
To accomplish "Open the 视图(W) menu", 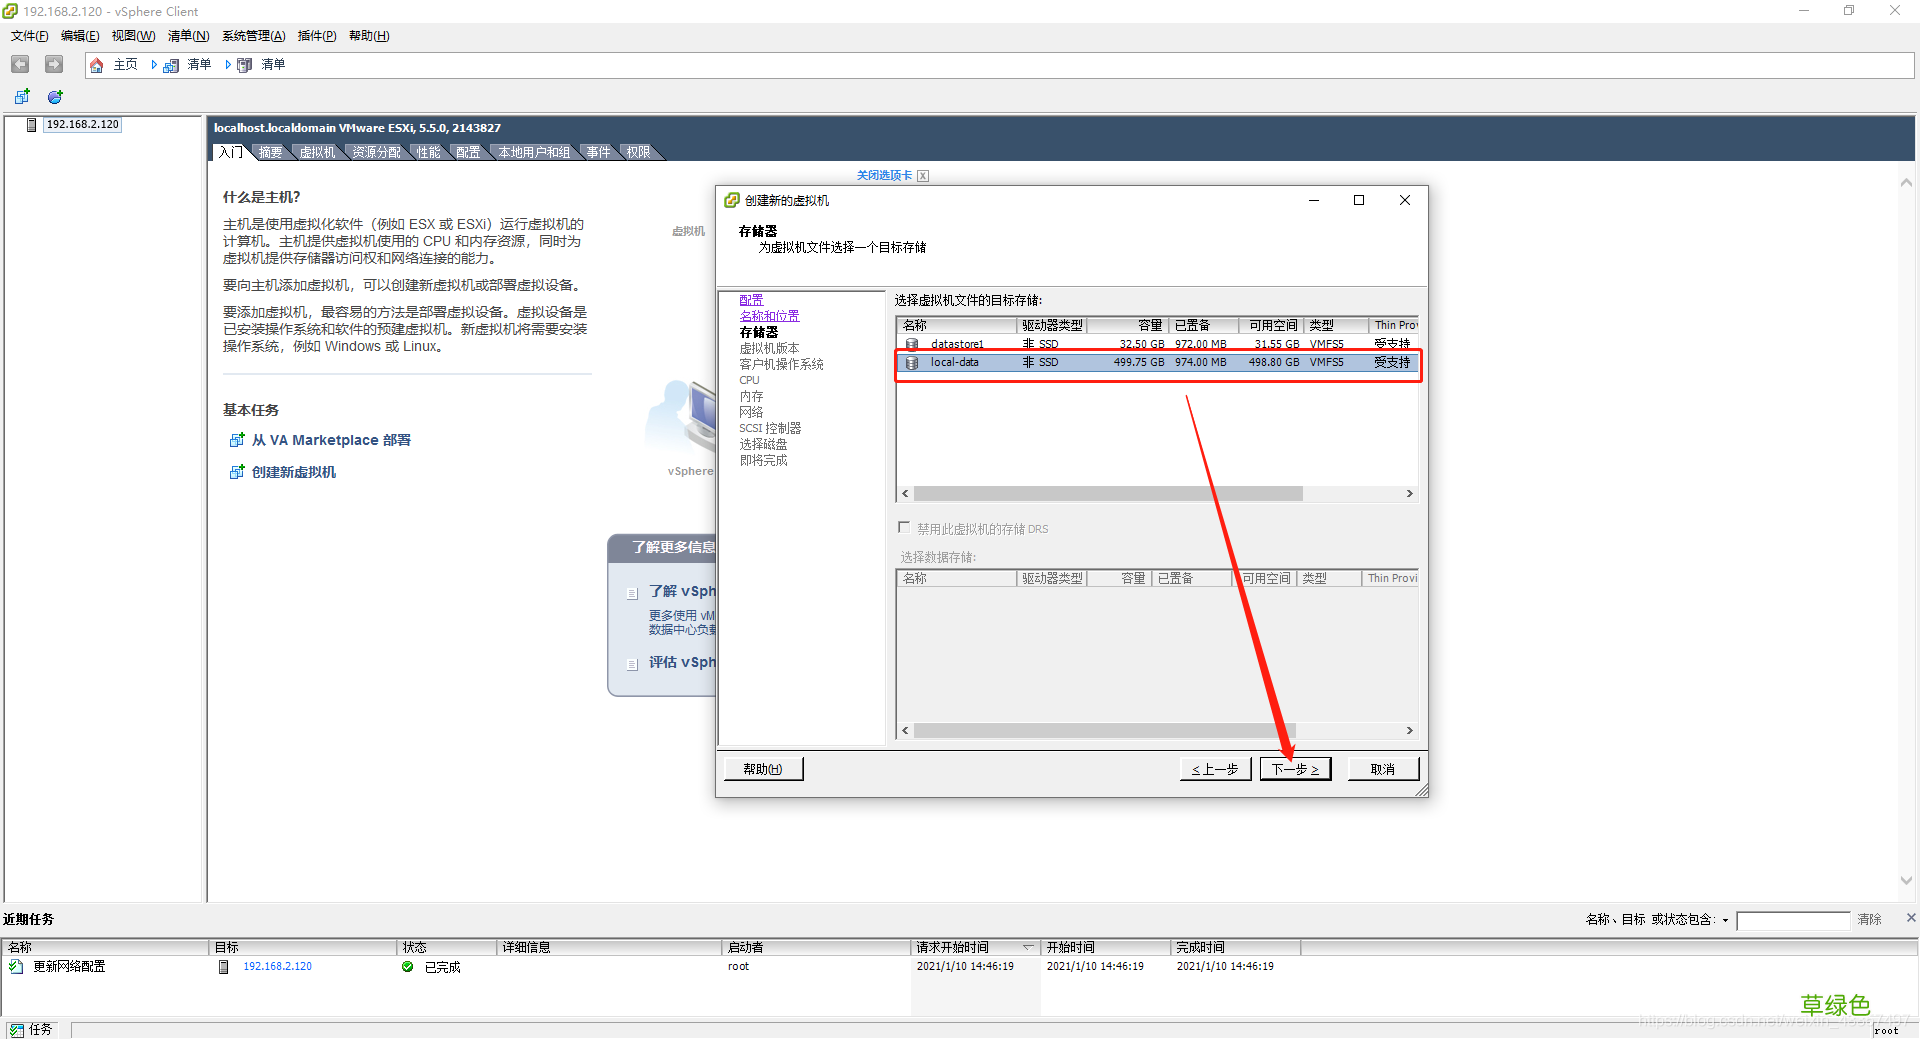I will coord(133,36).
